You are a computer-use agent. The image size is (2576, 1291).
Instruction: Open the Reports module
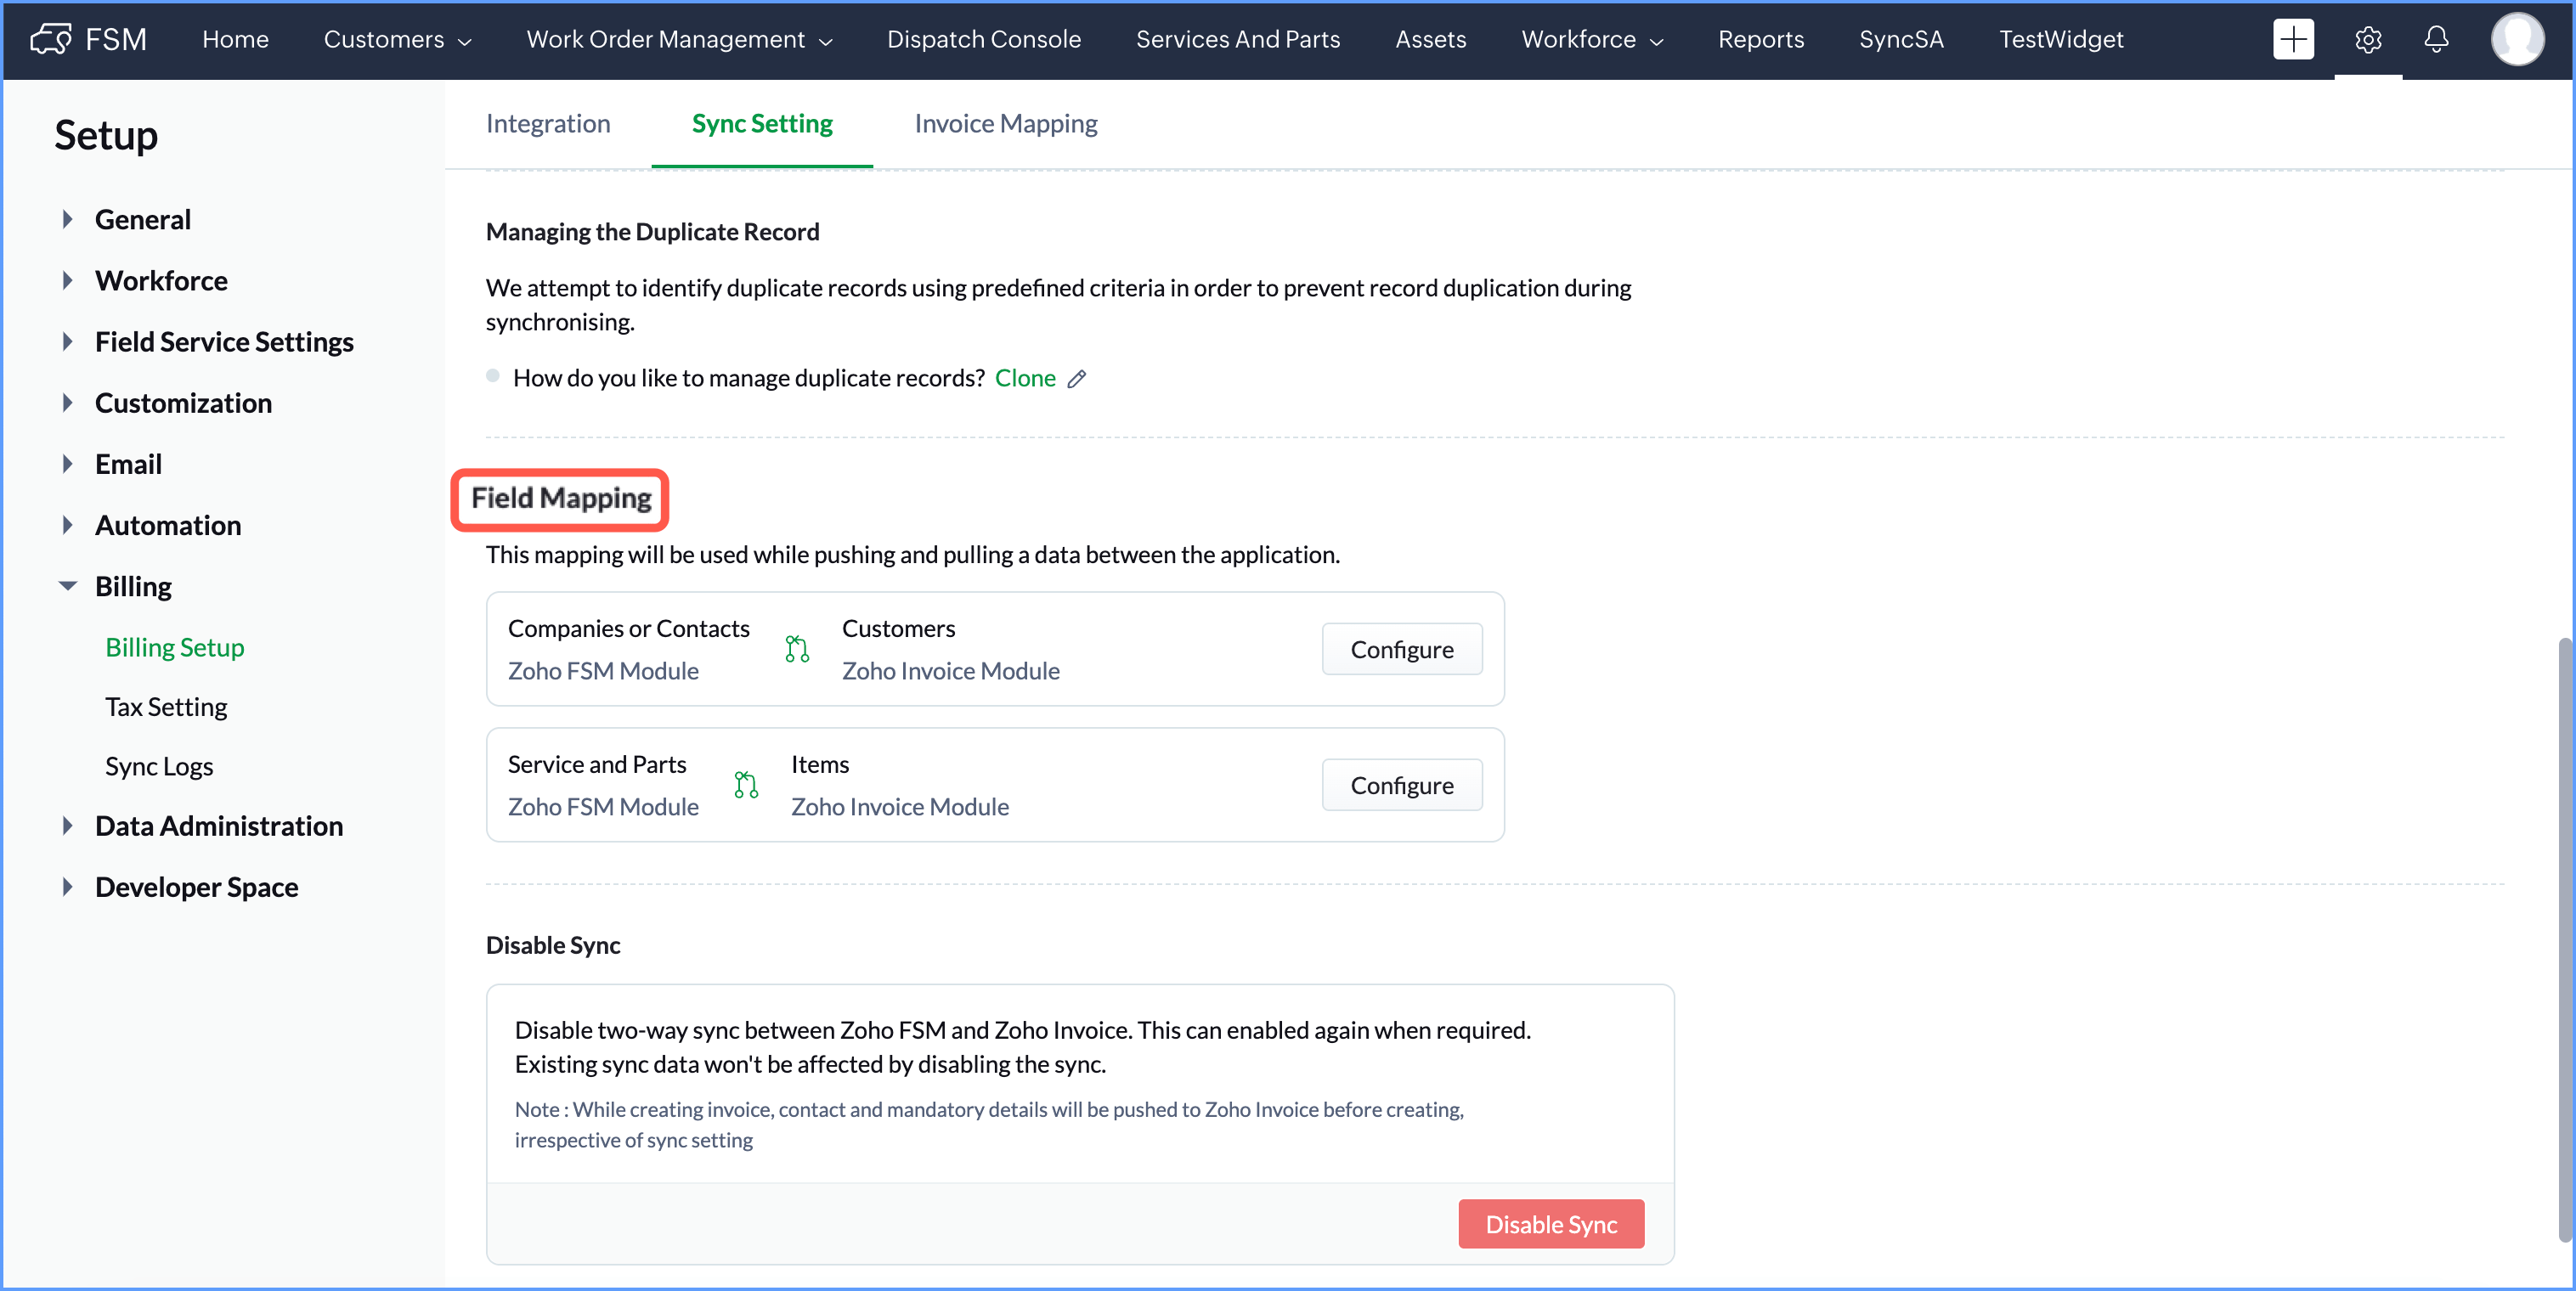point(1760,39)
